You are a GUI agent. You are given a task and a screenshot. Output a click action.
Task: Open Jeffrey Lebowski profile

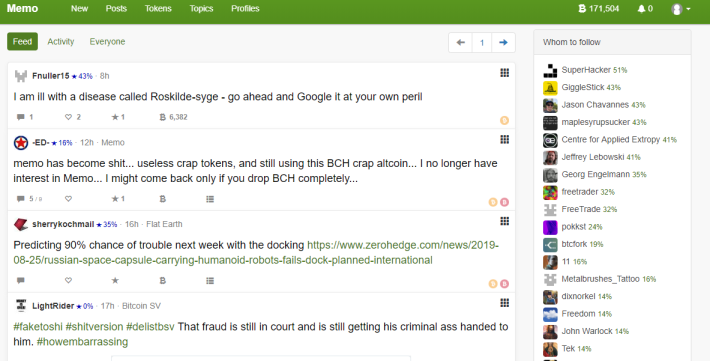593,157
